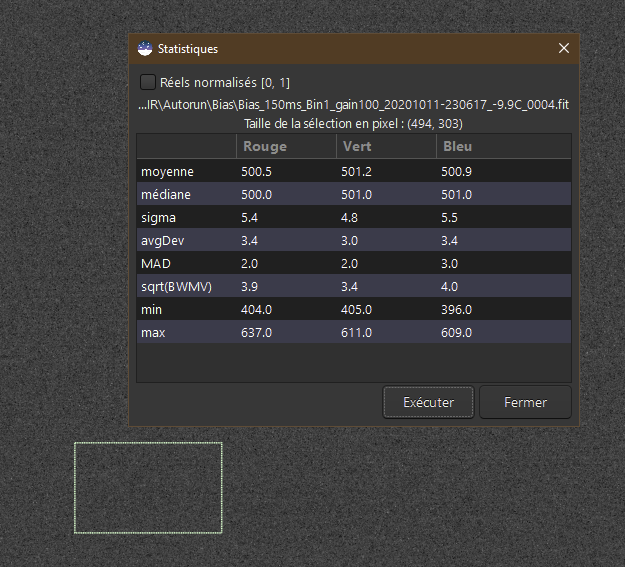Screen dimensions: 625x567
Task: Close the Statistiques dialog with X
Action: (564, 48)
